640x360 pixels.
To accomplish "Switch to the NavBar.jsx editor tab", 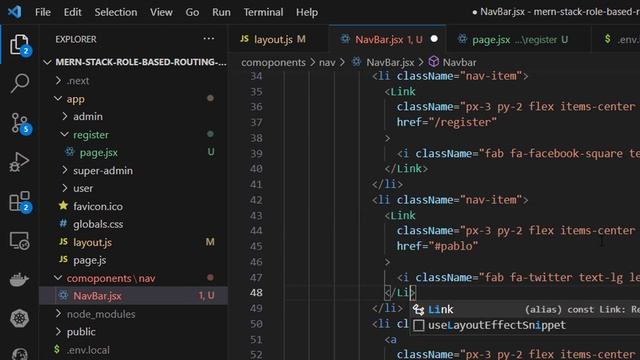I will click(387, 39).
